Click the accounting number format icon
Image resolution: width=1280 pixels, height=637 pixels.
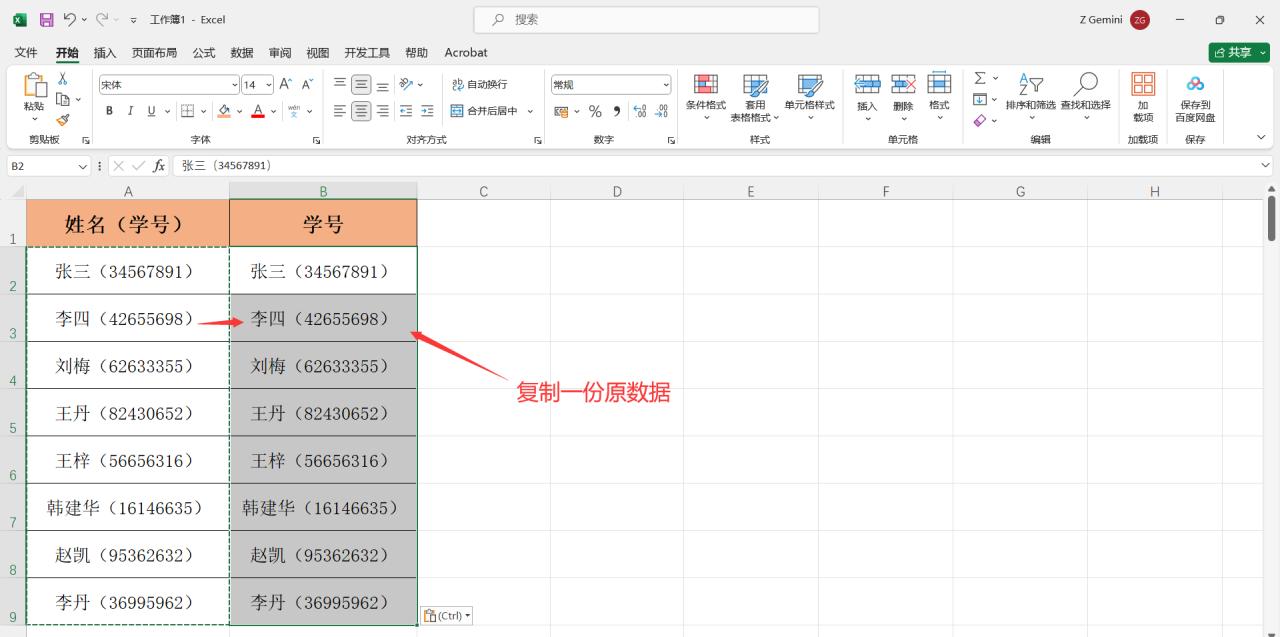coord(561,111)
